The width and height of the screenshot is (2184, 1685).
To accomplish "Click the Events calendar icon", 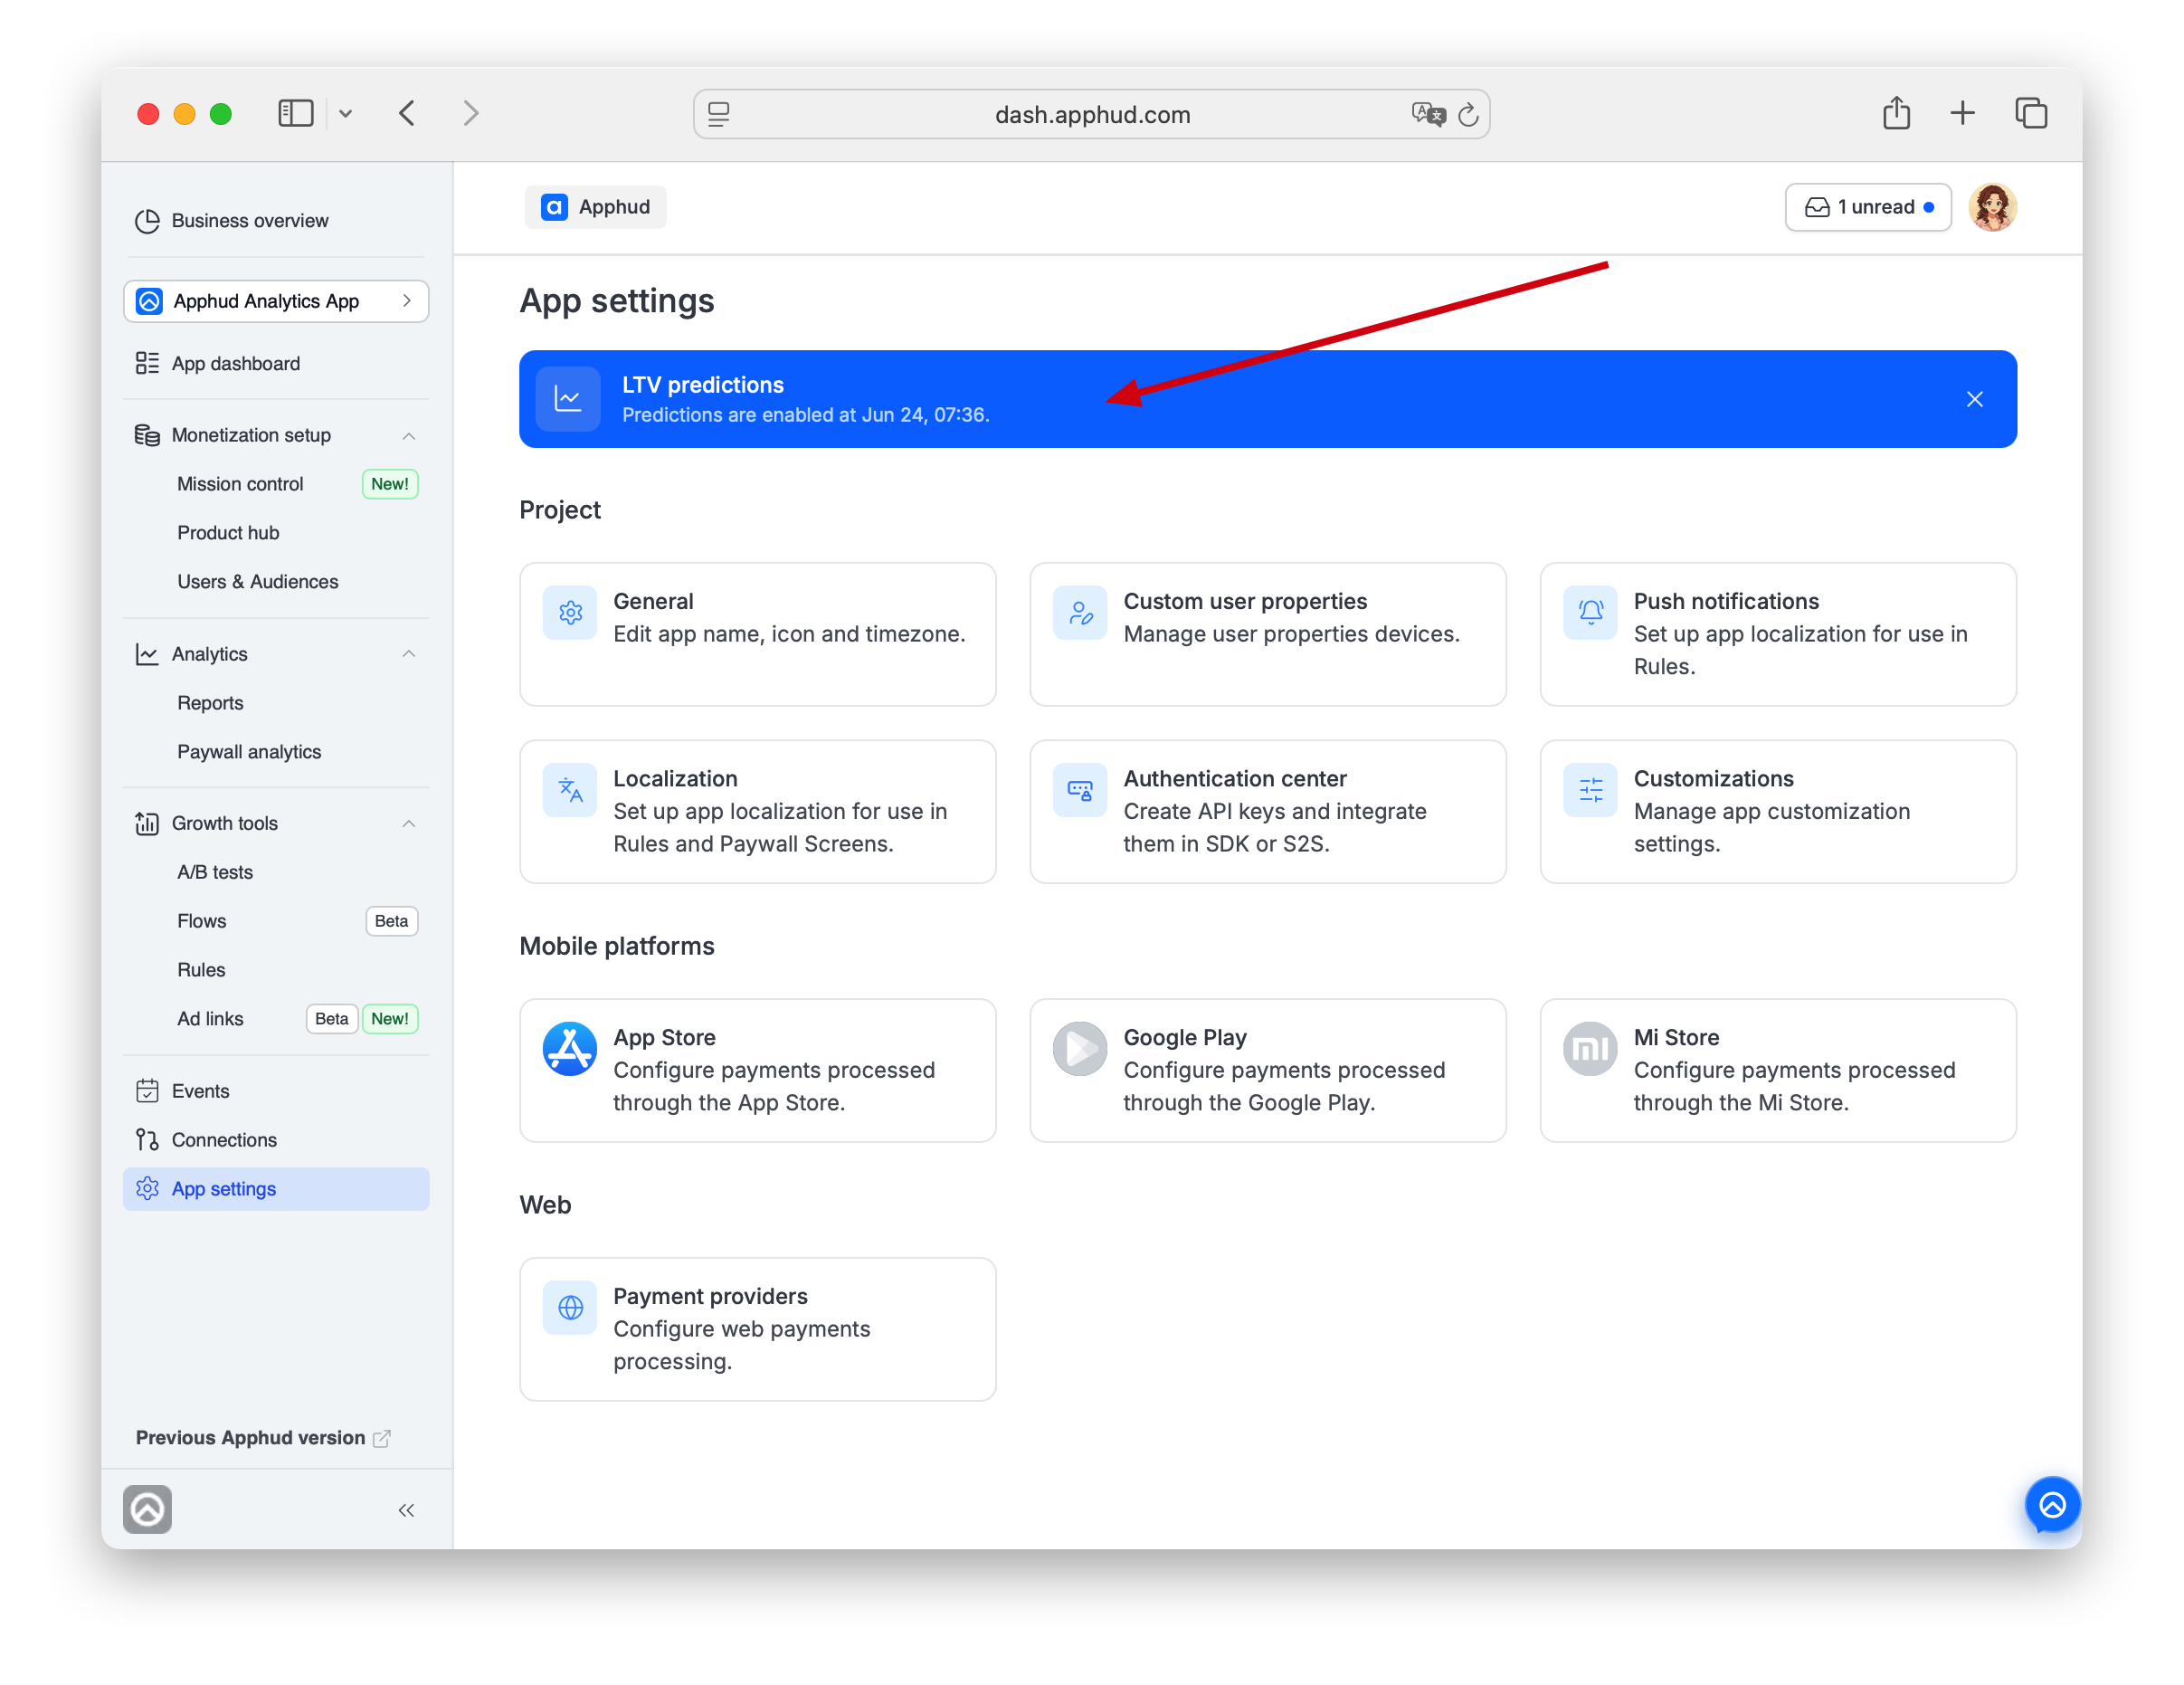I will 147,1091.
